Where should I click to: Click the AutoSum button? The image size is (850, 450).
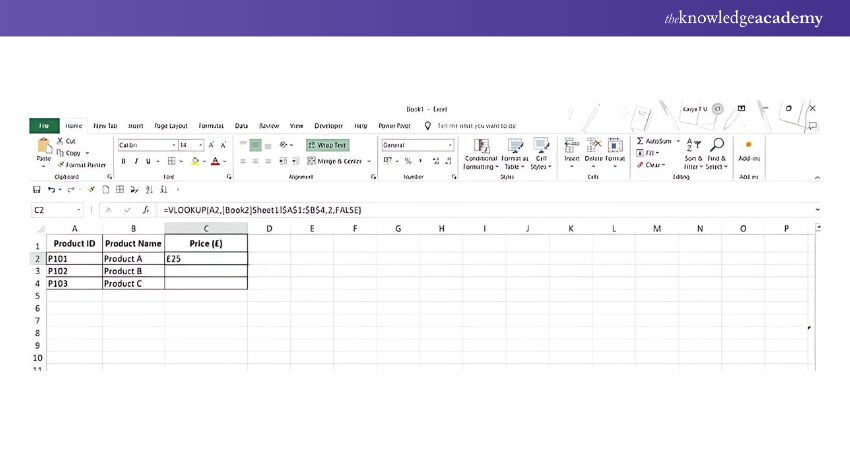[x=658, y=141]
